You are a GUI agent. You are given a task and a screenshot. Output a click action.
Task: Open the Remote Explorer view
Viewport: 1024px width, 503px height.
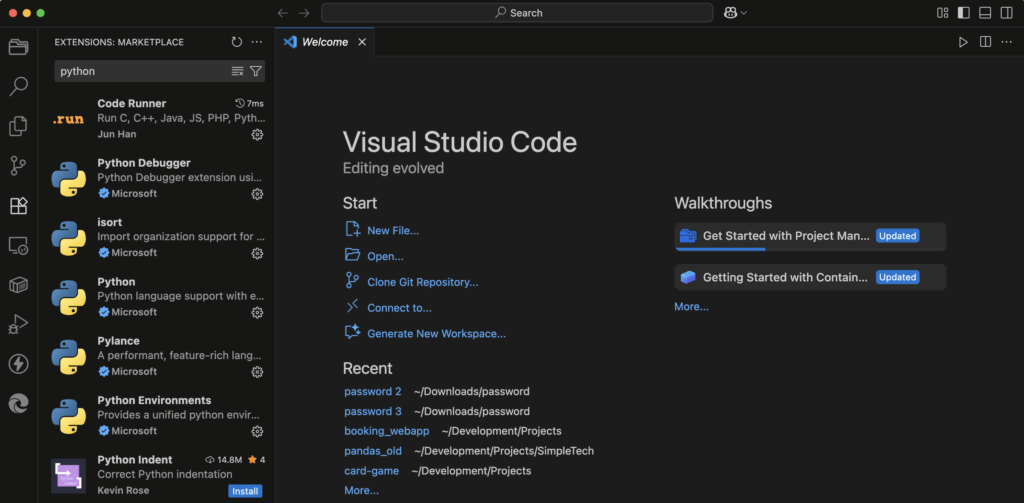coord(18,246)
